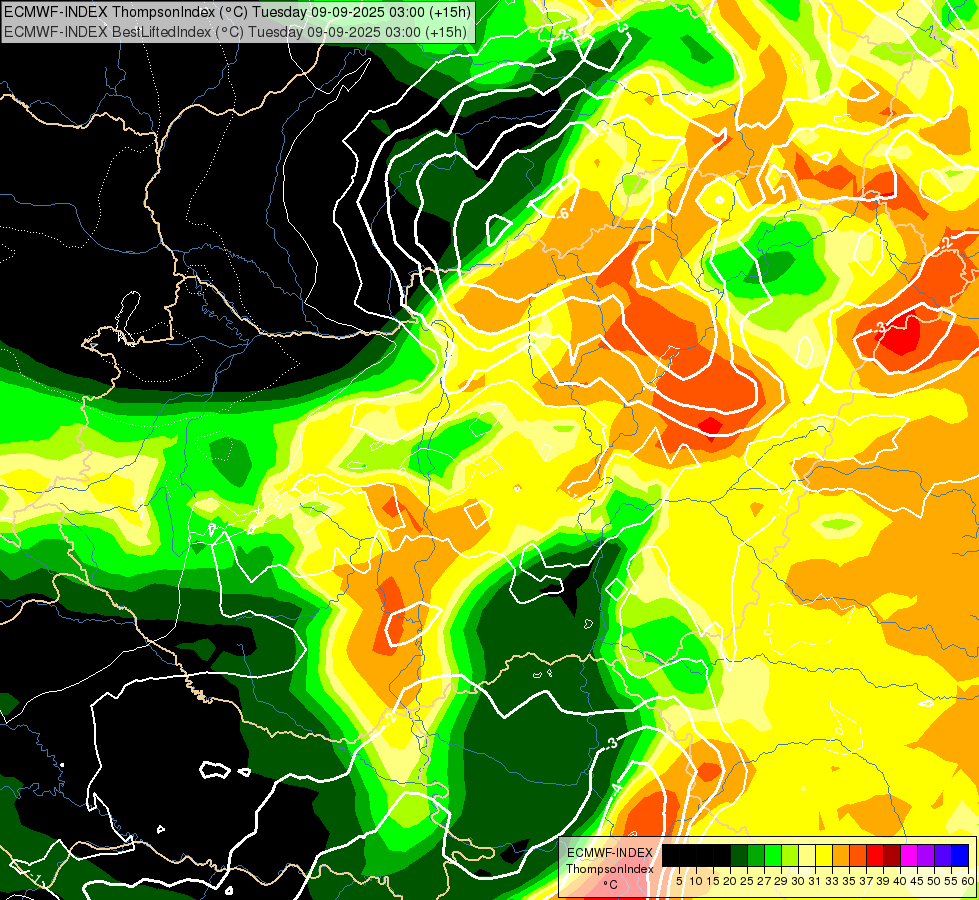Click the legend value '5'

(679, 881)
